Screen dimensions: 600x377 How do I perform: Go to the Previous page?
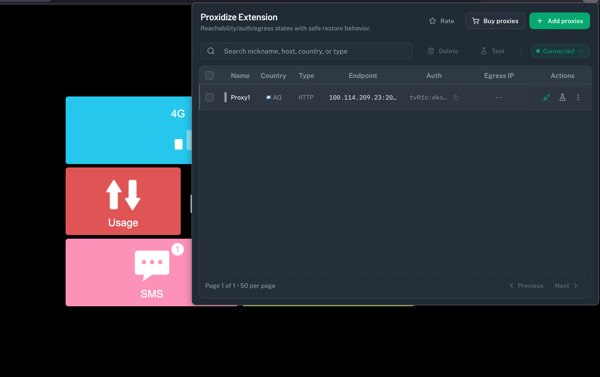(526, 286)
